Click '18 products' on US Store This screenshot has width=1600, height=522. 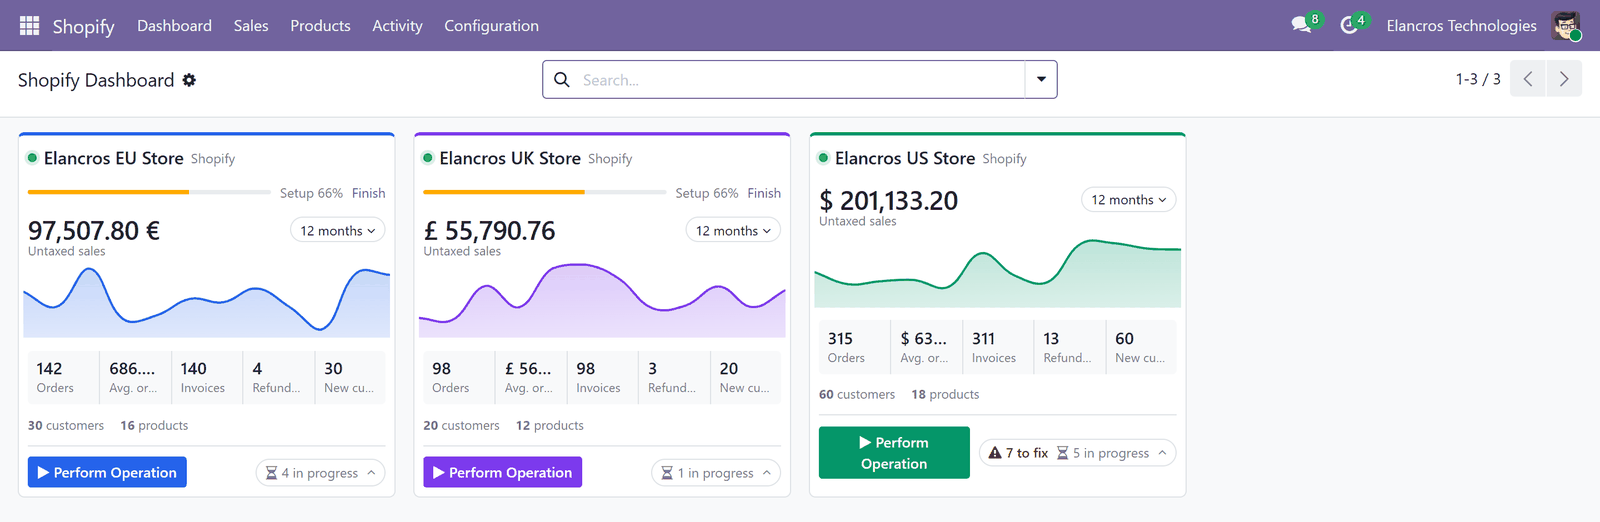[x=945, y=394]
